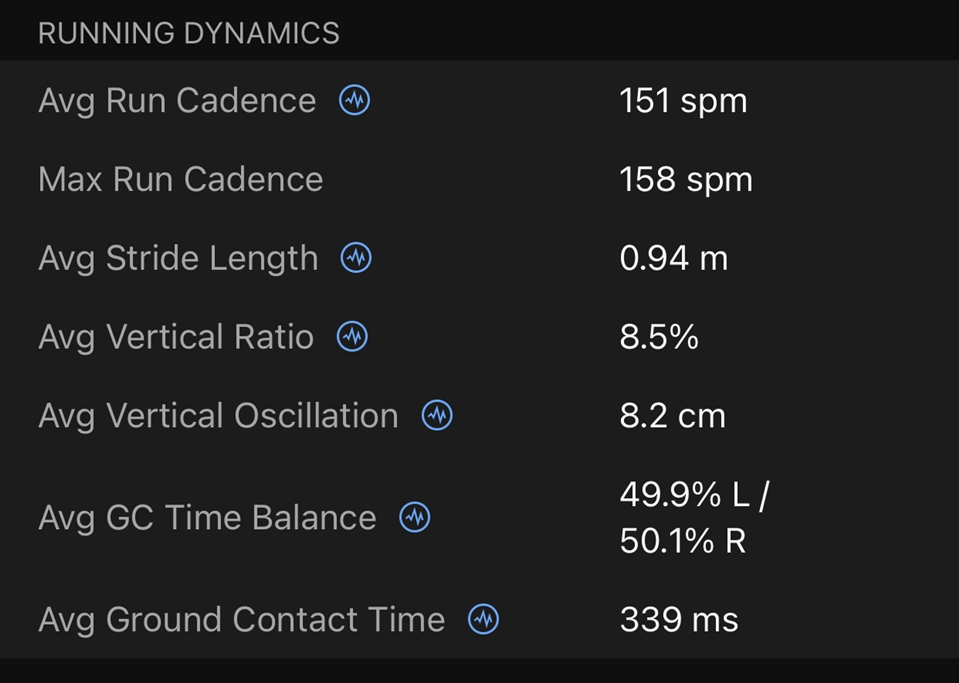Screen dimensions: 959x683
Task: Select the Avg Vertical Oscillation label
Action: 218,416
